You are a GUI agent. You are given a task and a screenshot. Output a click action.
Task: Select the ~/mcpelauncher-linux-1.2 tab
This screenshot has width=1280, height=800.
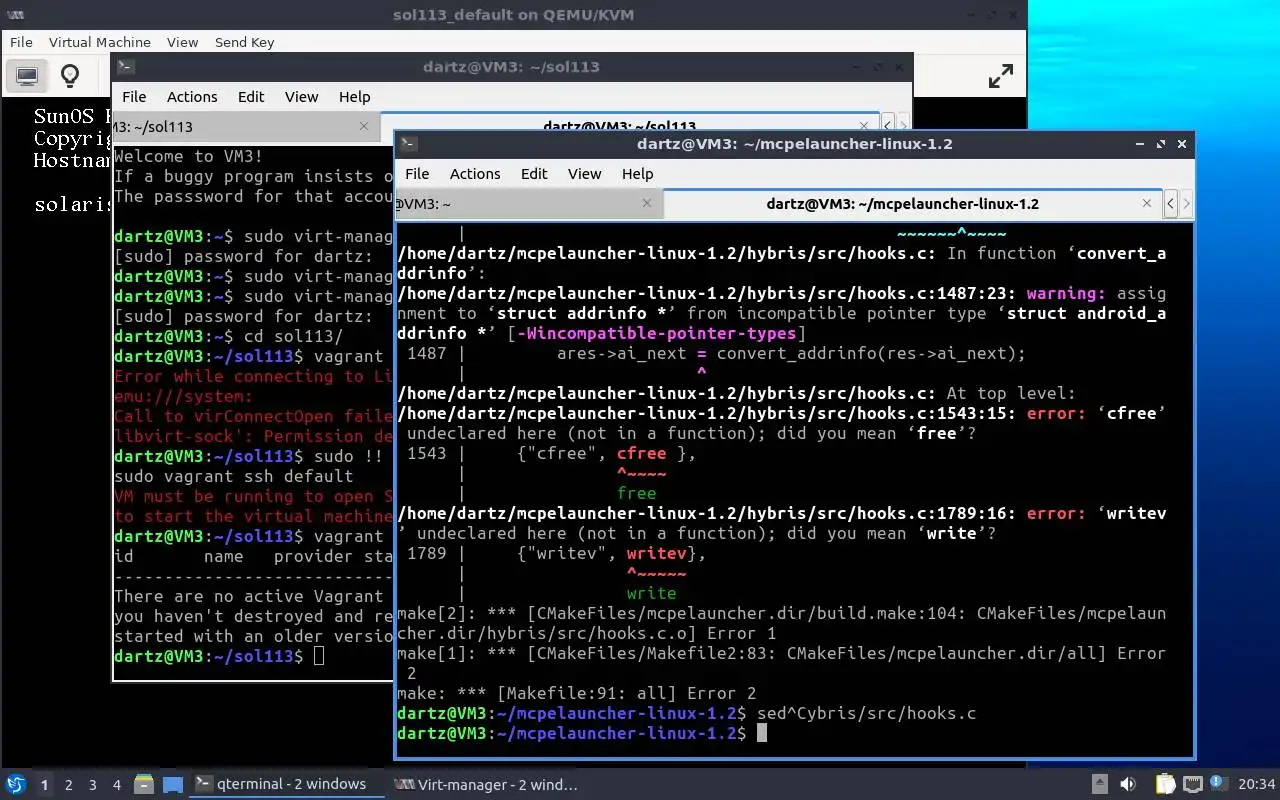pyautogui.click(x=912, y=203)
